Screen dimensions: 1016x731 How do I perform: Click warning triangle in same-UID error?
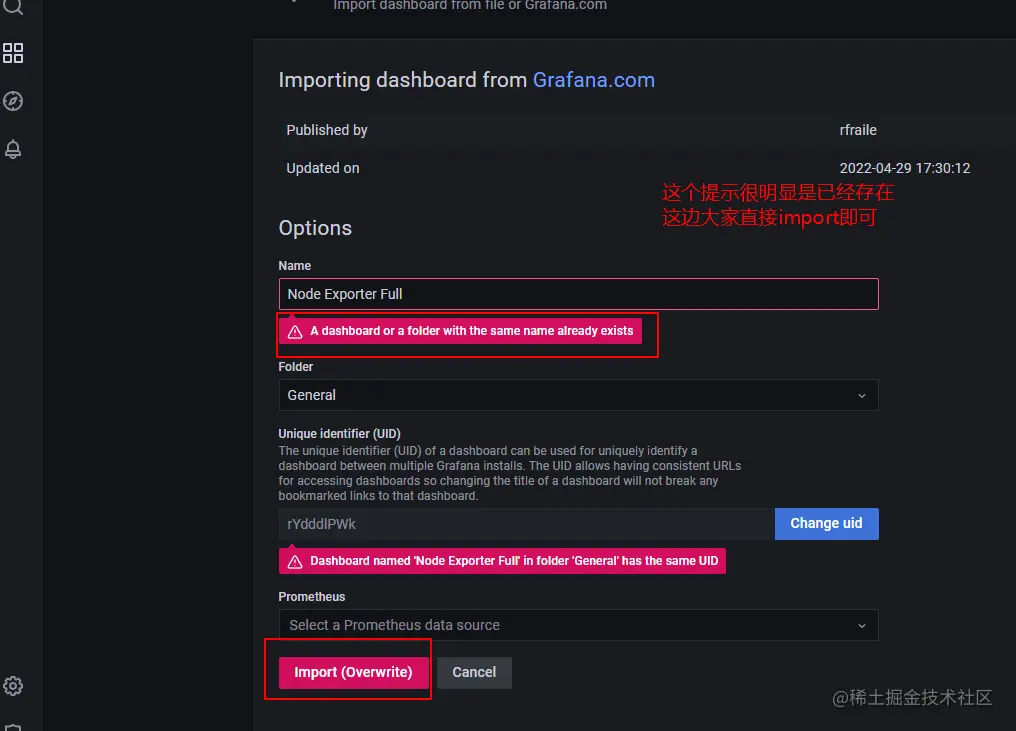click(x=295, y=562)
